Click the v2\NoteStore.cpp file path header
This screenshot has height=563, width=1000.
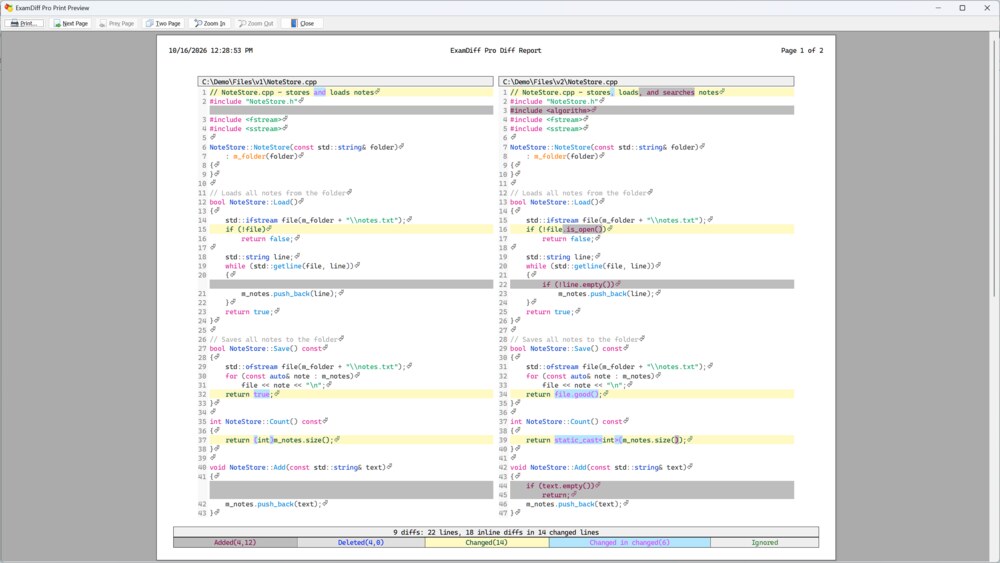point(646,82)
